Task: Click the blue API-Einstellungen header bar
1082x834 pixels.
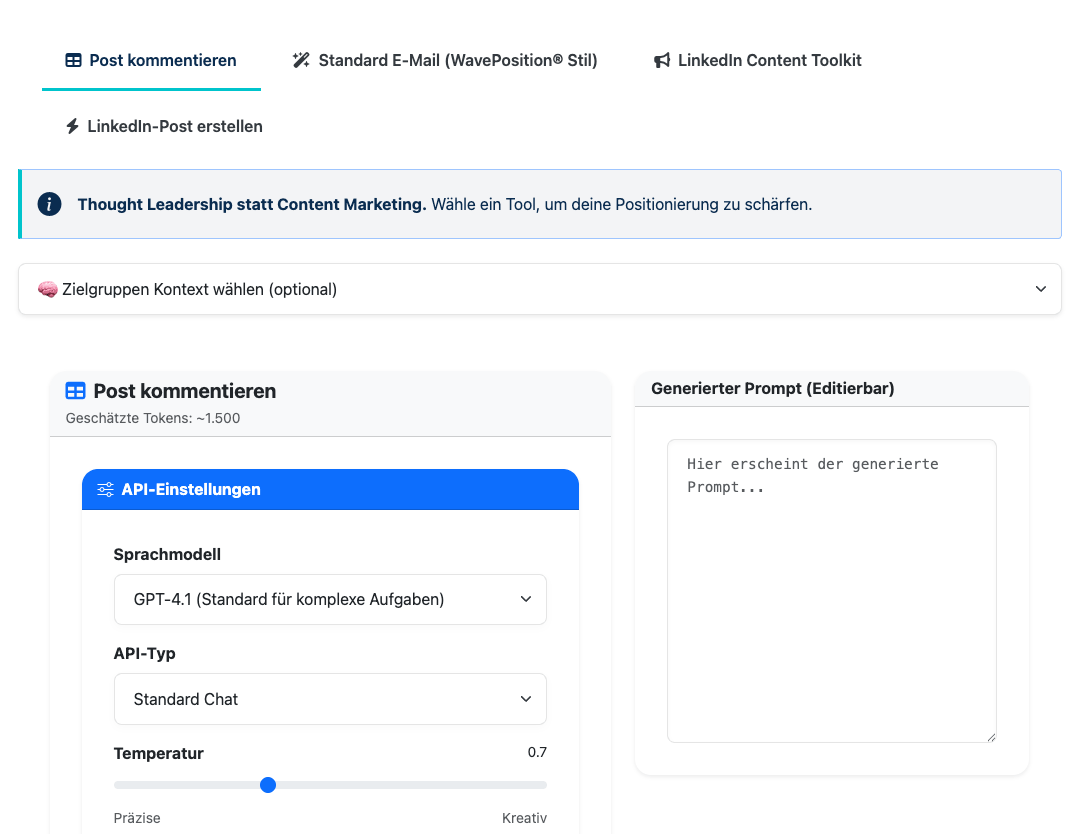Action: (330, 489)
